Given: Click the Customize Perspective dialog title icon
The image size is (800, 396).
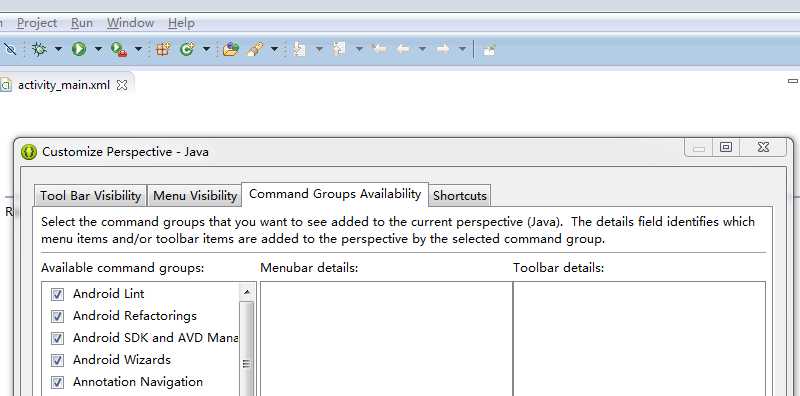Looking at the screenshot, I should pos(29,152).
